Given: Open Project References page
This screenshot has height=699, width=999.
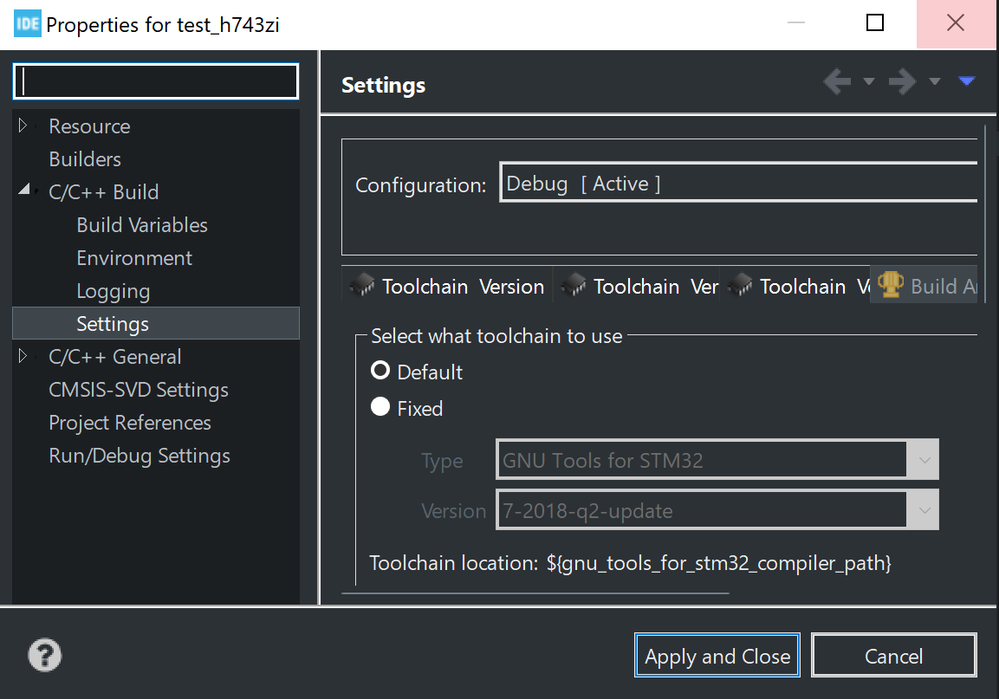Looking at the screenshot, I should click(130, 423).
